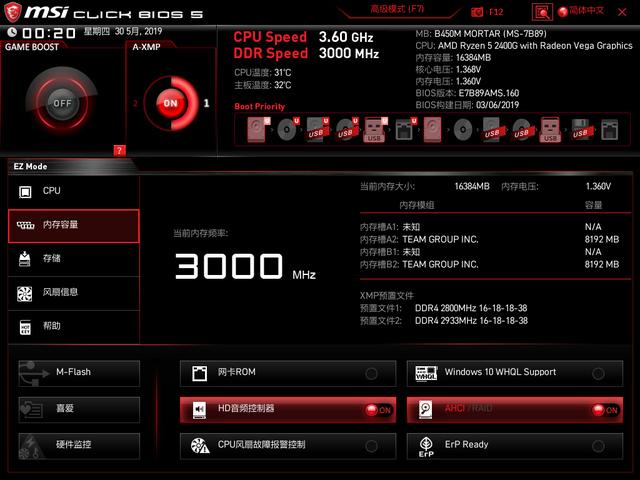Click the red language globe icon
This screenshot has height=480, width=640.
click(563, 11)
